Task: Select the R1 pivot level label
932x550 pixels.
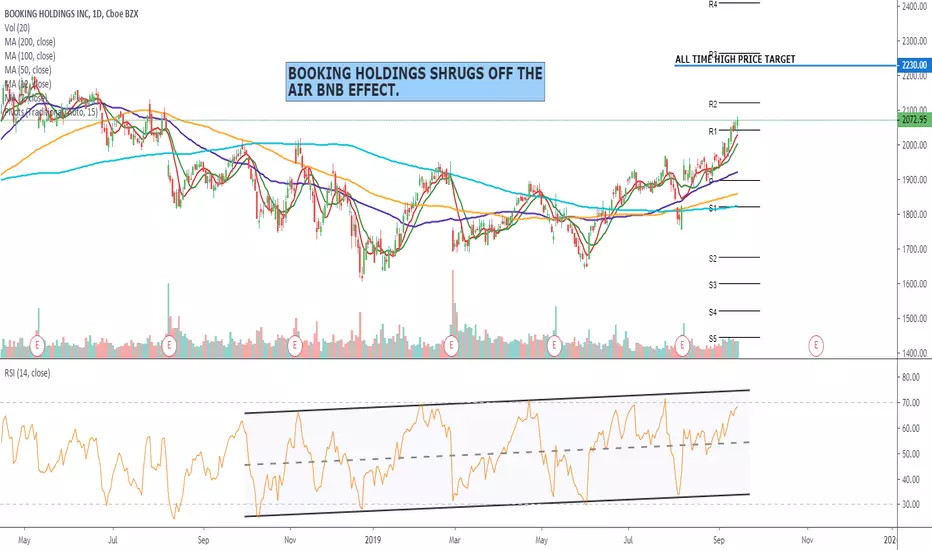Action: coord(713,131)
